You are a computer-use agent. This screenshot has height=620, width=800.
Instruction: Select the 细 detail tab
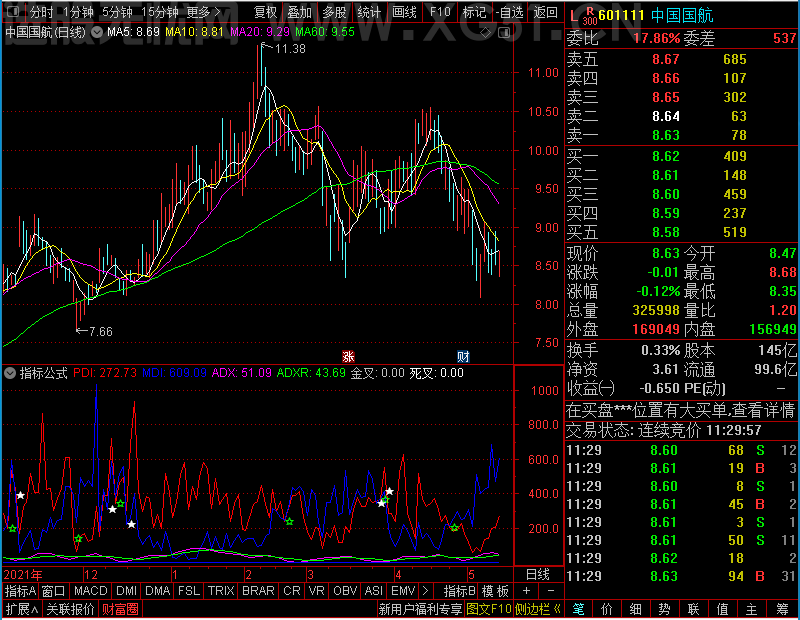coord(635,609)
